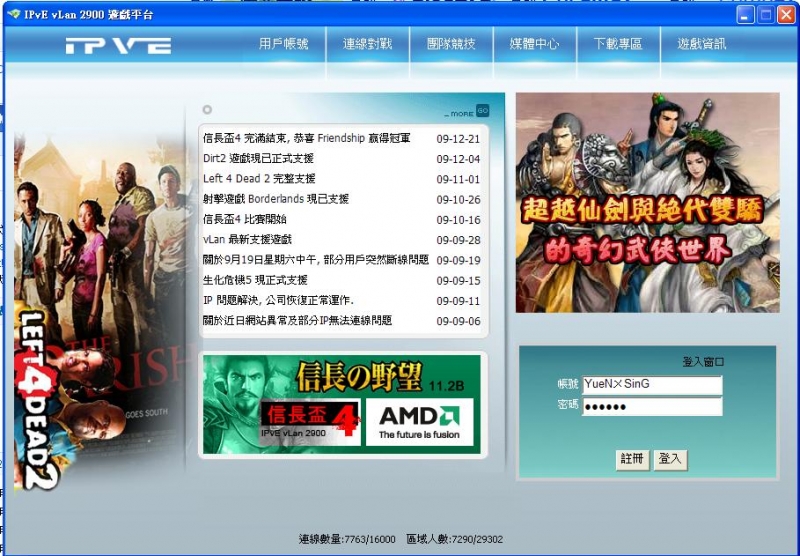Open the 連線對戰 menu

[367, 44]
